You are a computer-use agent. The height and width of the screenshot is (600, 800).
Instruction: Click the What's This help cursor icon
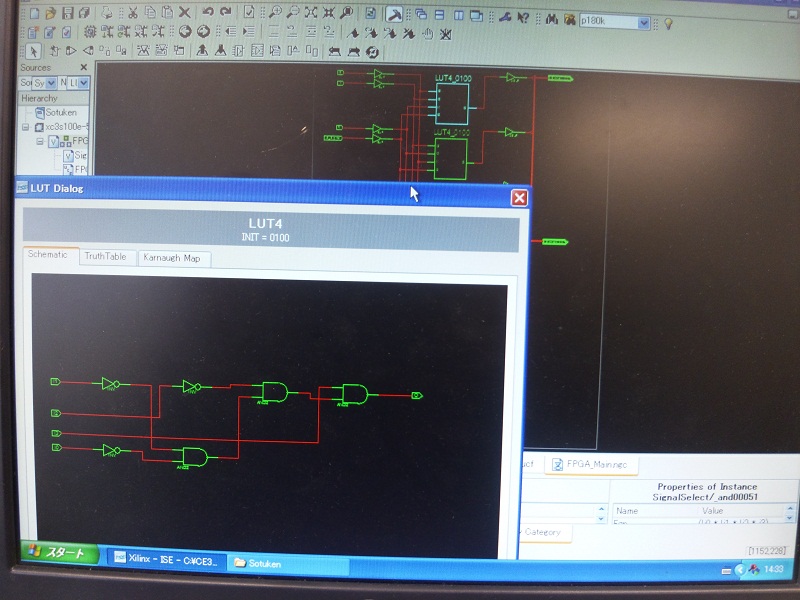523,17
